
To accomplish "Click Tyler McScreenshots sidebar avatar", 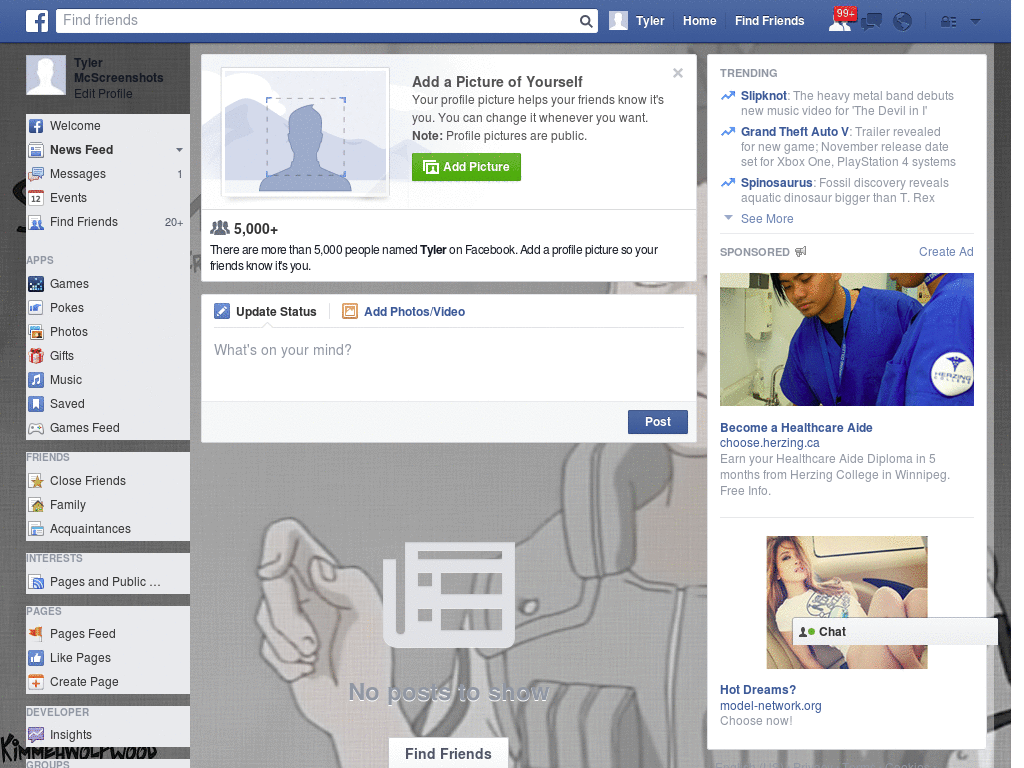I will [x=46, y=75].
